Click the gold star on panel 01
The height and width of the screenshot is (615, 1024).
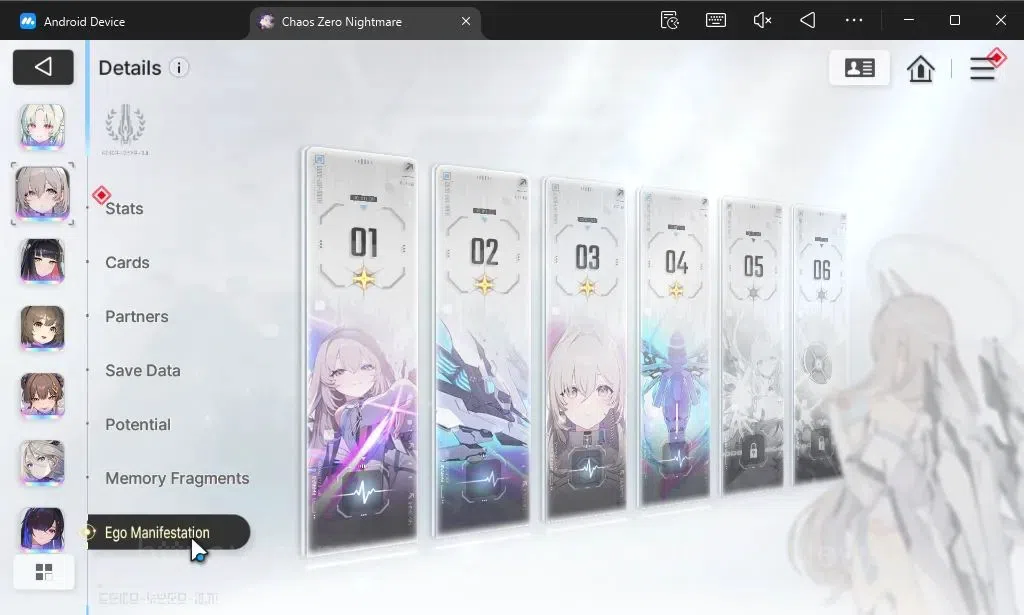364,279
